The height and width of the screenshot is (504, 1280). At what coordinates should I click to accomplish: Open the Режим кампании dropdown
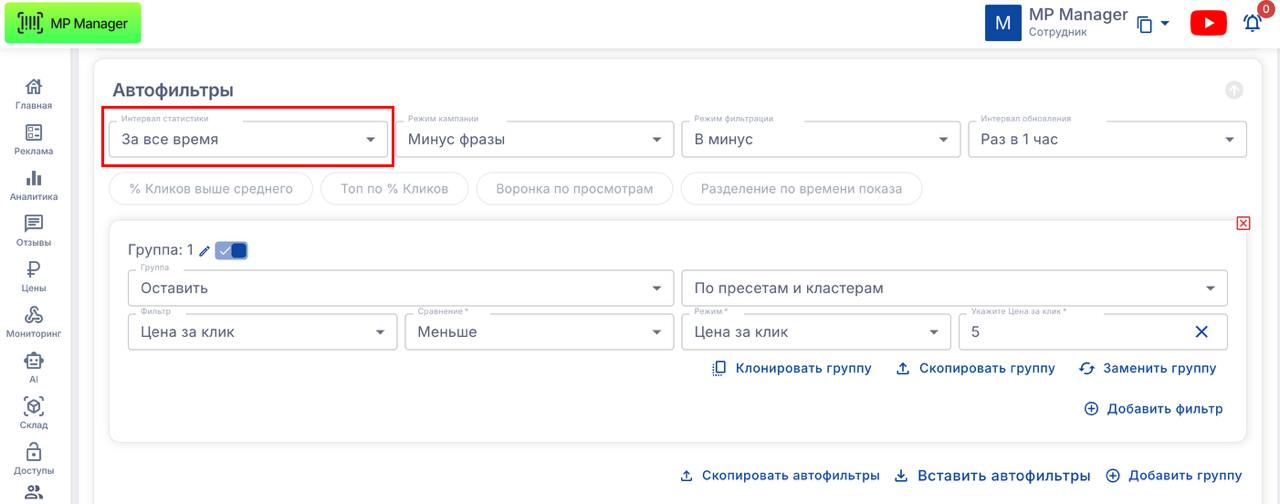(x=534, y=140)
